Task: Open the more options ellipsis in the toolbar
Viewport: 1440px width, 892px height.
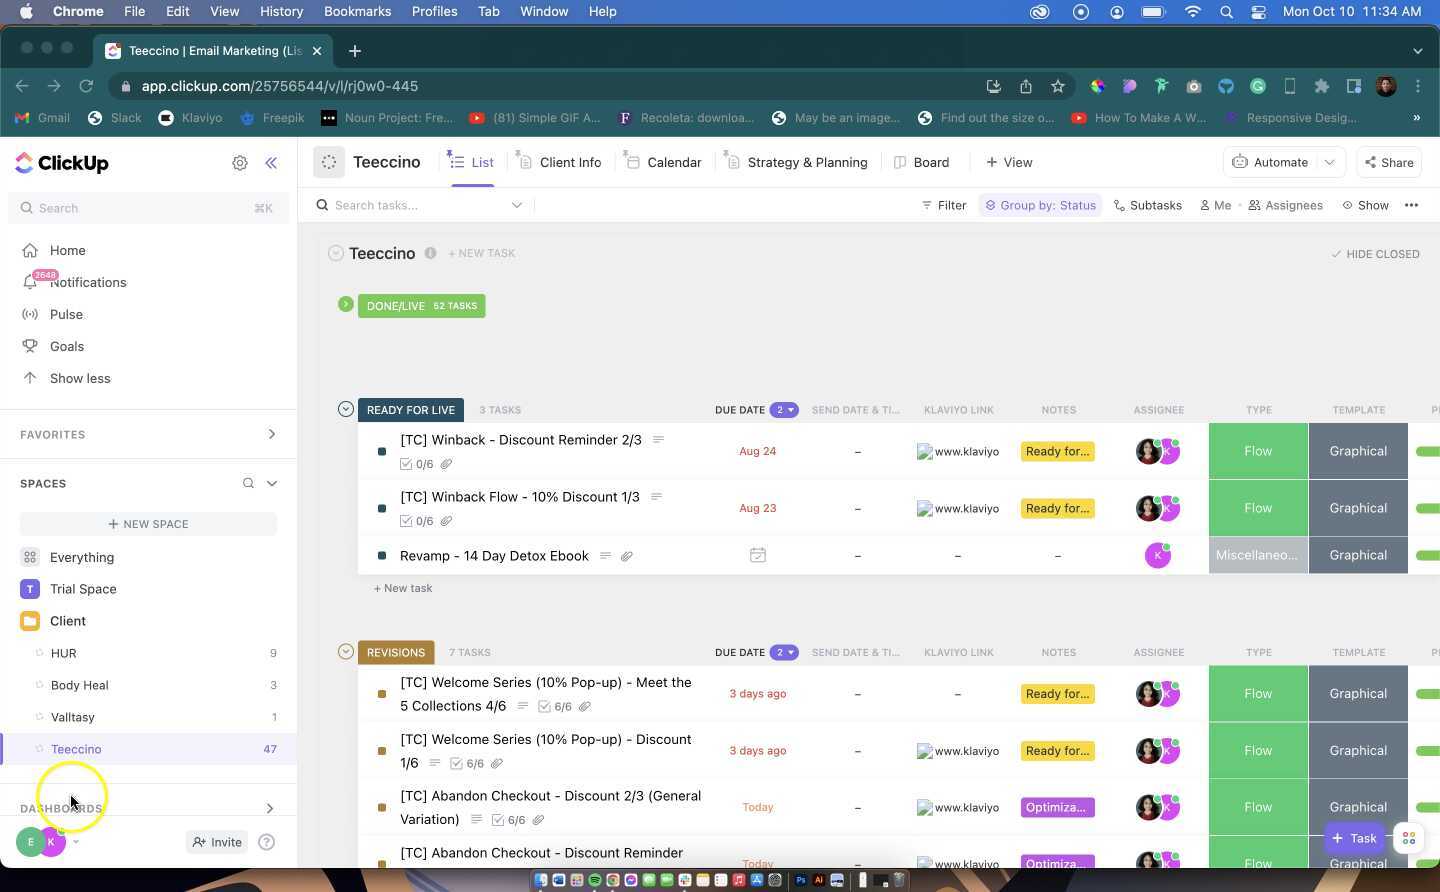Action: tap(1411, 205)
